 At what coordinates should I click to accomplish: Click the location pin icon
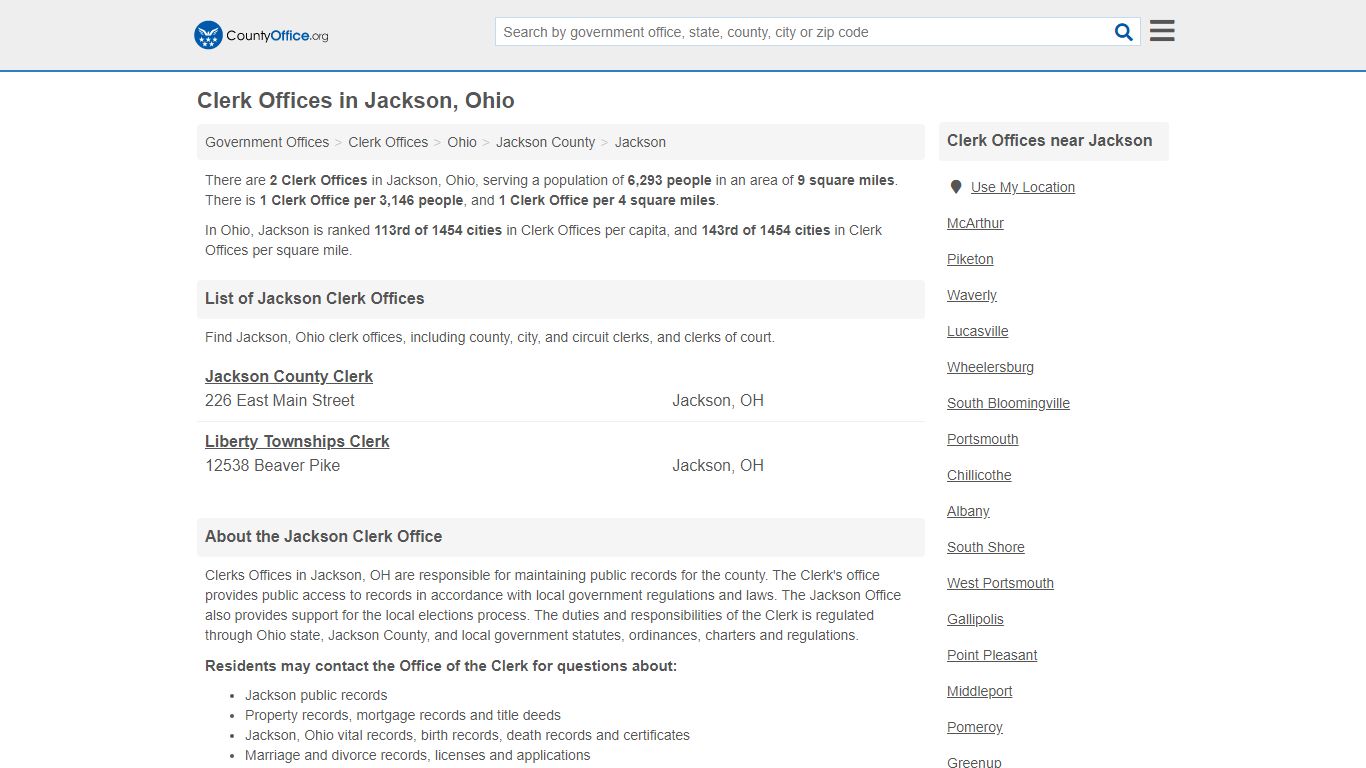coord(955,187)
